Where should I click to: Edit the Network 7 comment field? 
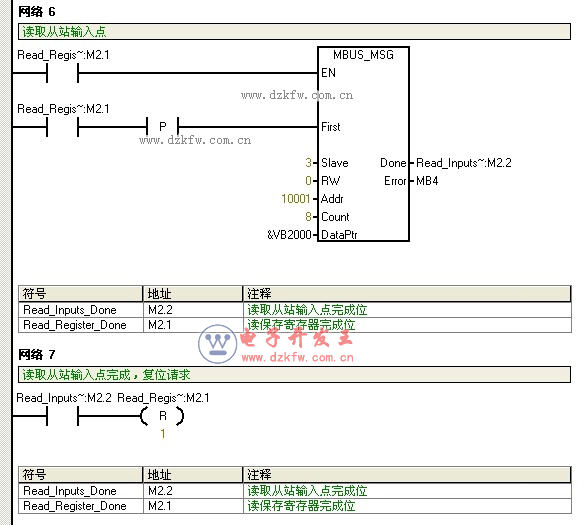[294, 374]
